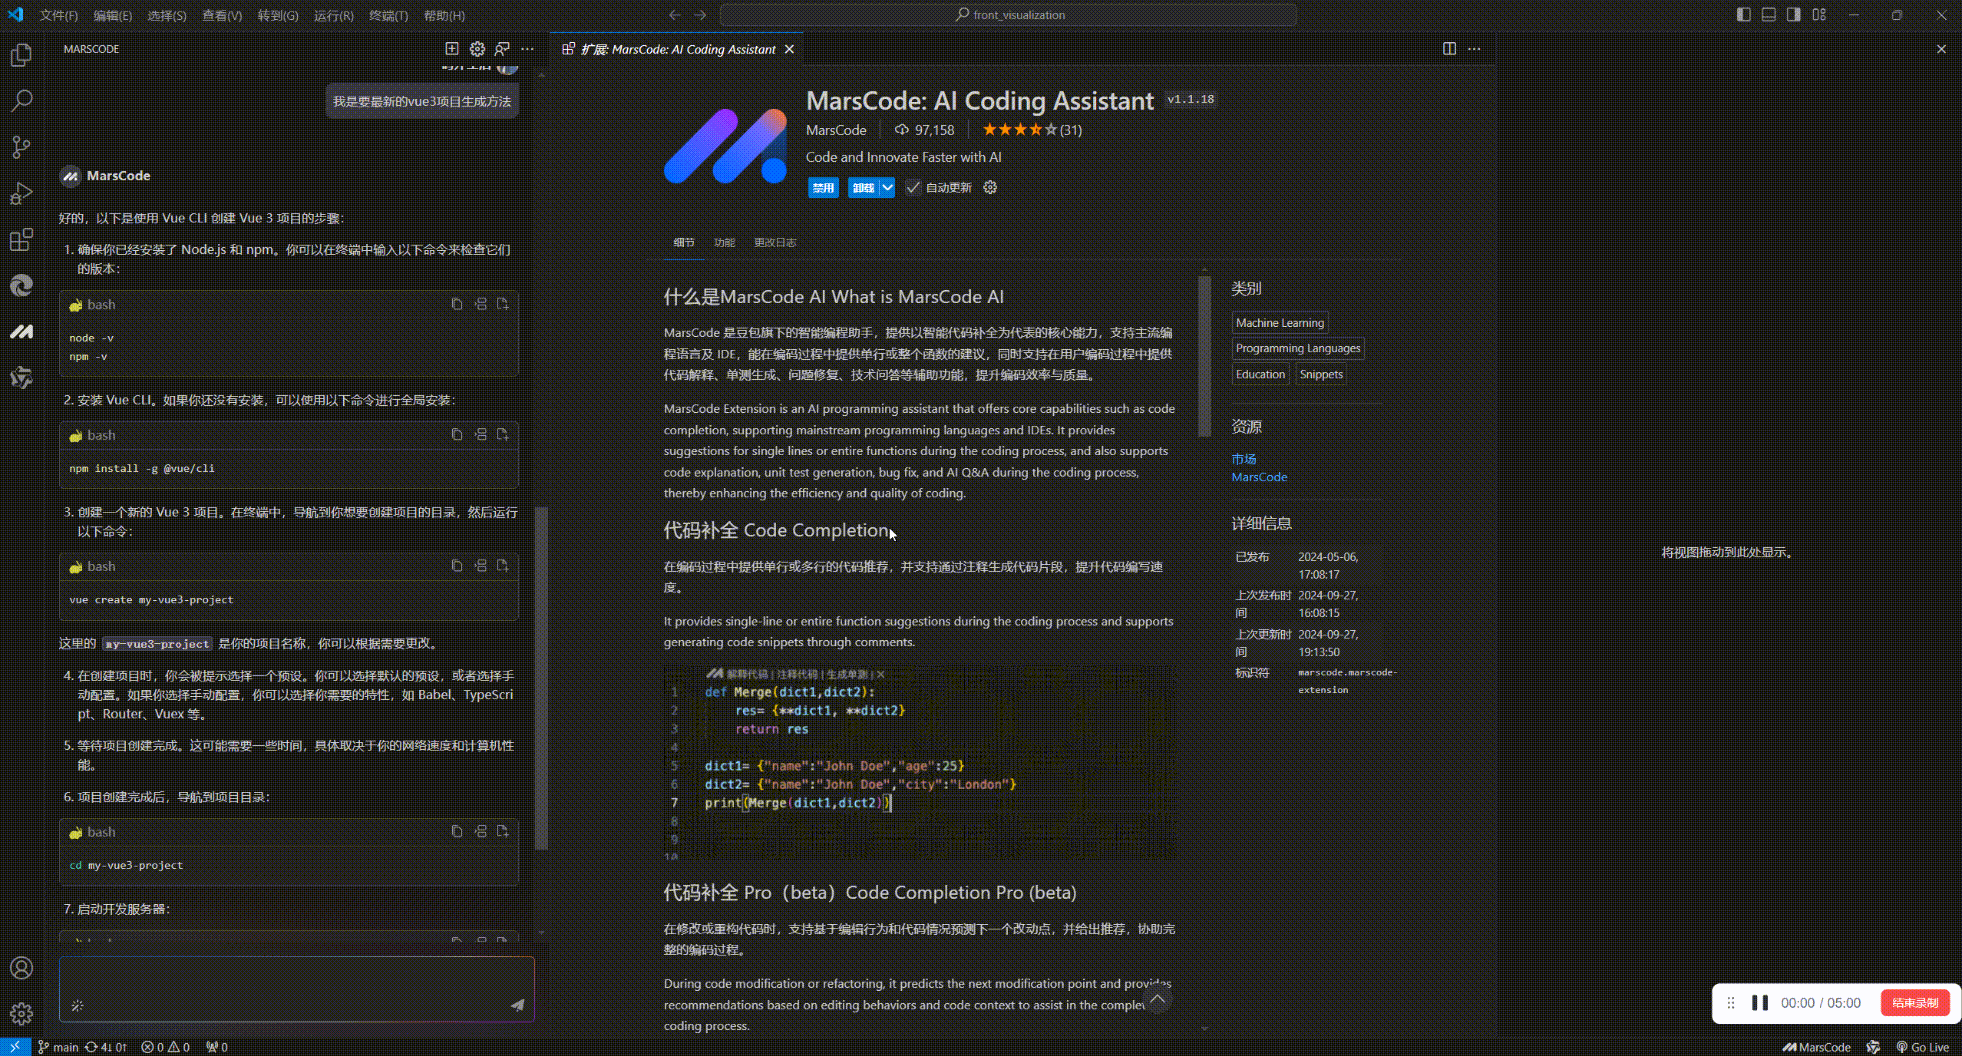Viewport: 1962px width, 1056px height.
Task: Insert the 'node -v' code block at cursor
Action: click(481, 304)
